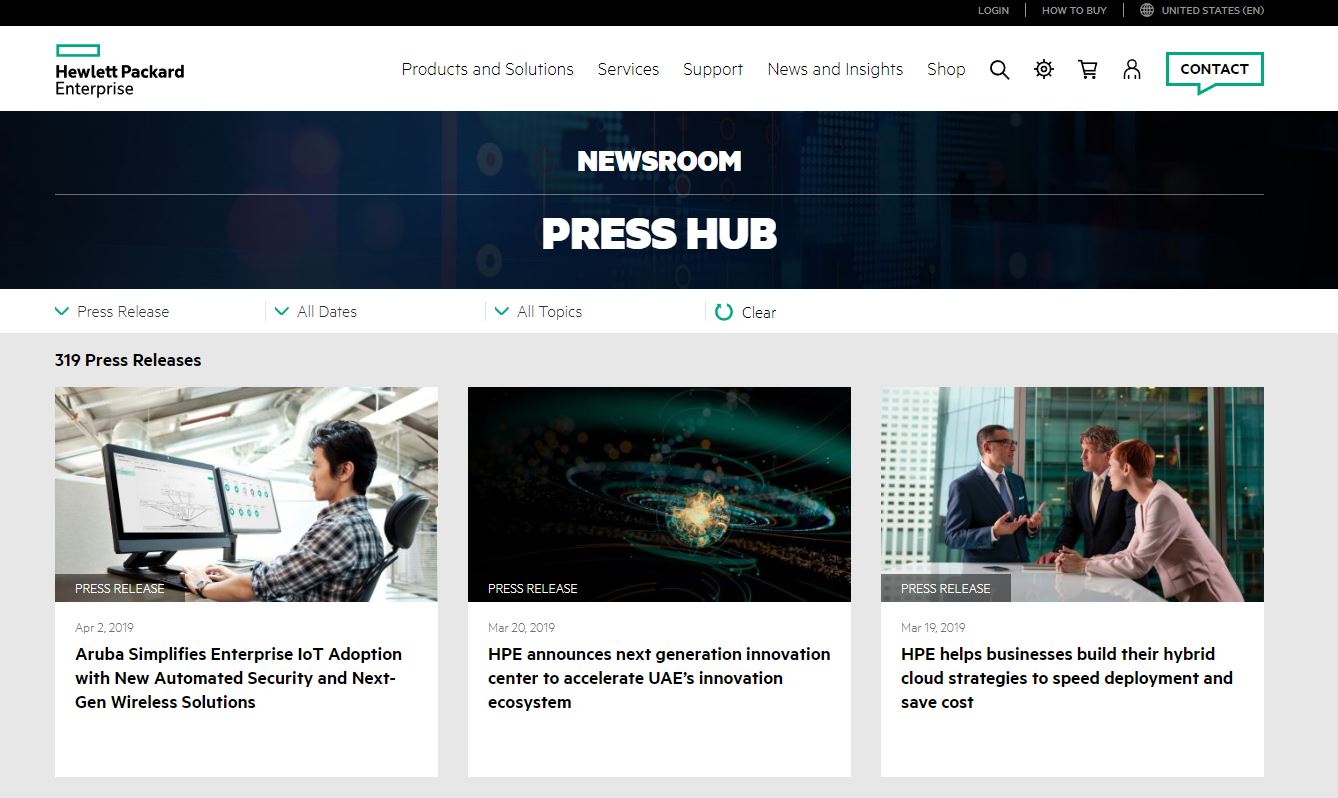Click the HOW TO BUY link
Image resolution: width=1338 pixels, height=798 pixels.
click(x=1074, y=10)
